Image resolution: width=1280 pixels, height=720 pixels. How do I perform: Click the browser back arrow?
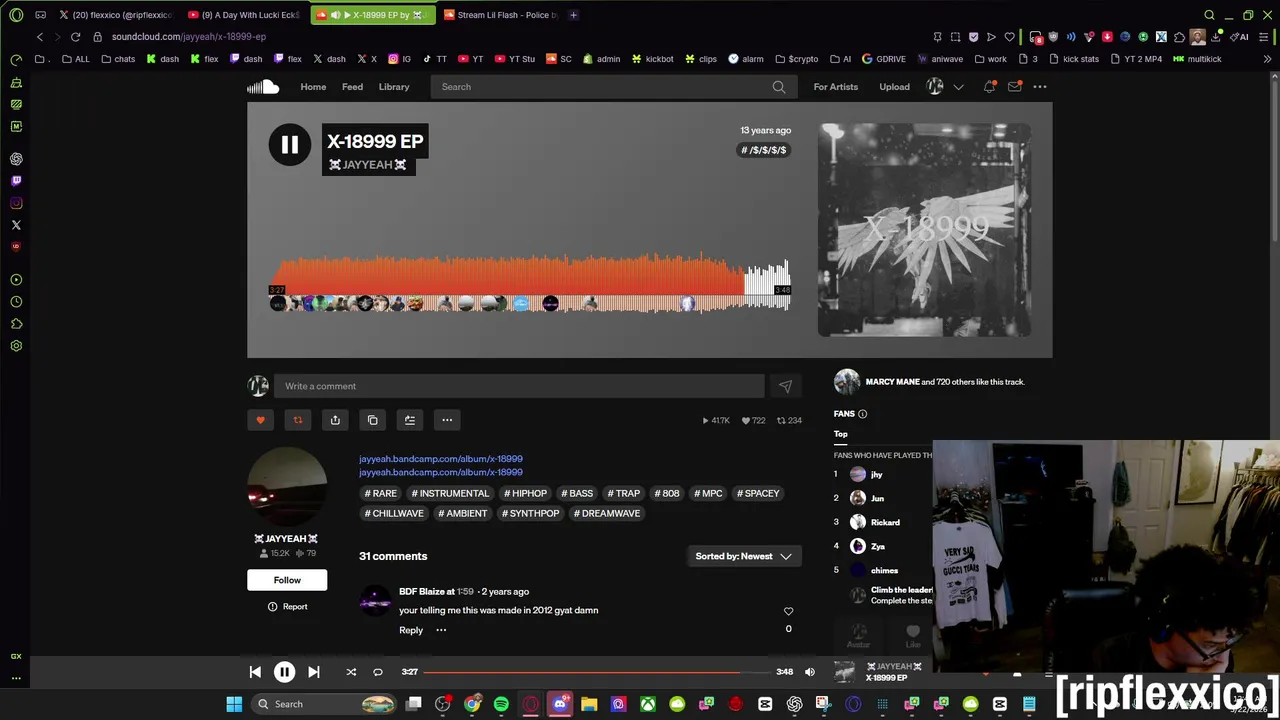pos(39,37)
